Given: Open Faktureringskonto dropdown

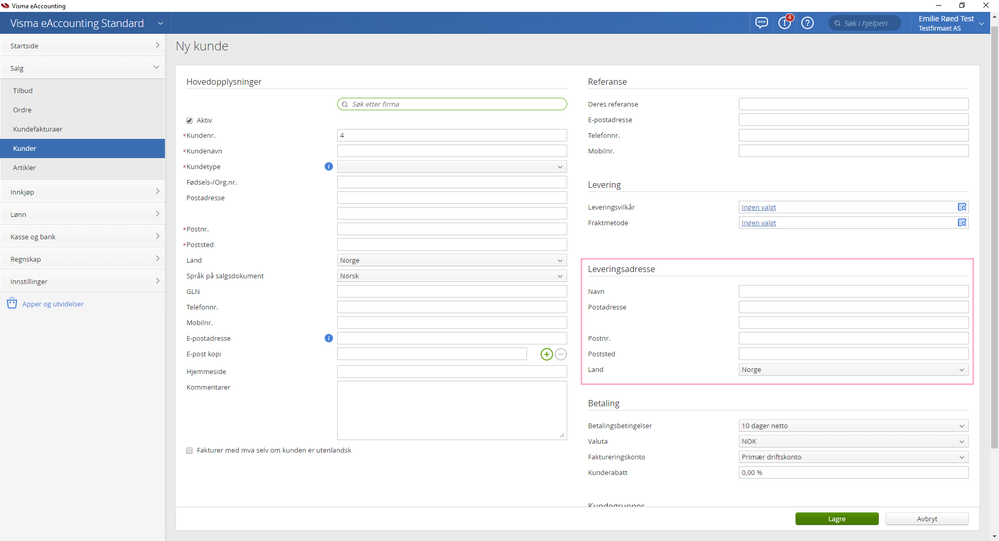Looking at the screenshot, I should pyautogui.click(x=854, y=457).
